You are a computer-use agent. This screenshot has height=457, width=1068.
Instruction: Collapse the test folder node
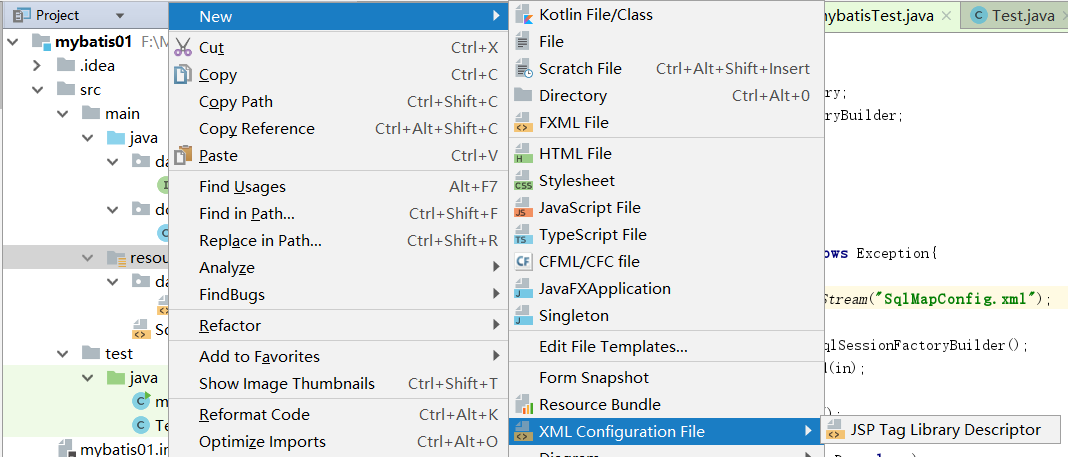pos(62,353)
